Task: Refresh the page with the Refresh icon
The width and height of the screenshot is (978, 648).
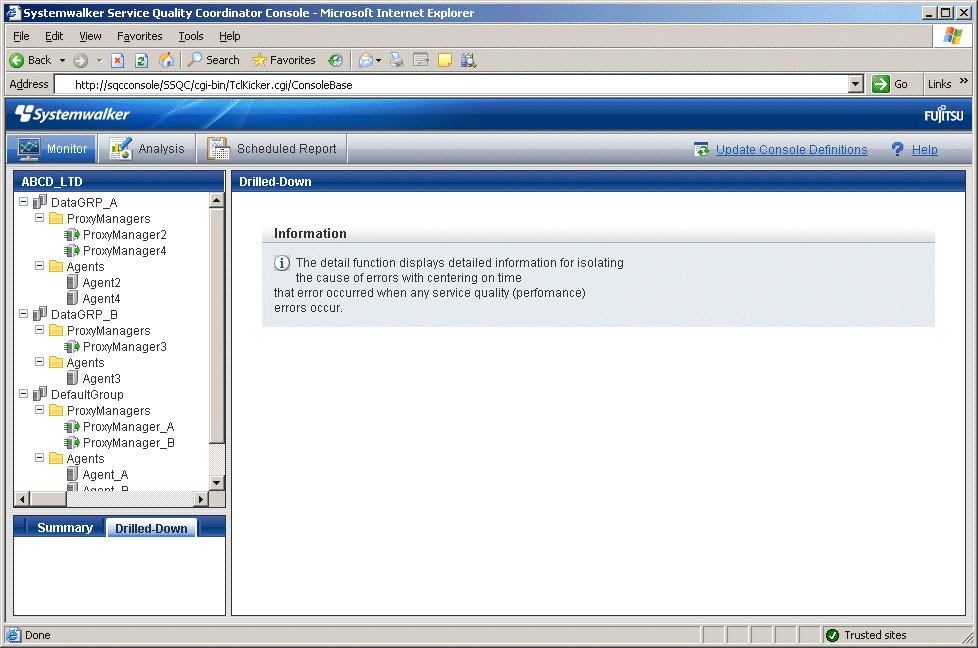Action: pyautogui.click(x=142, y=60)
